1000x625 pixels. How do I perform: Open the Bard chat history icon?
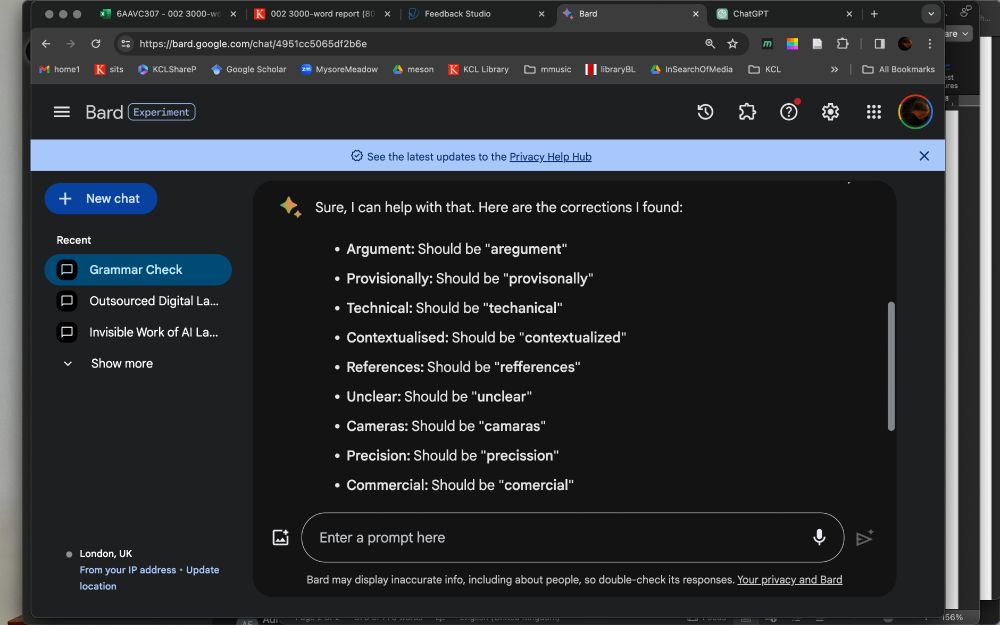click(705, 111)
